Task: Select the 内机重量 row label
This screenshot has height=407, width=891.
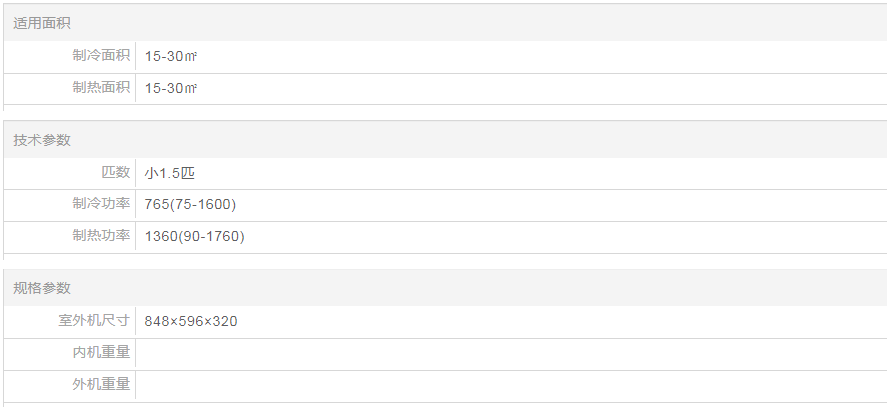Action: pos(101,352)
